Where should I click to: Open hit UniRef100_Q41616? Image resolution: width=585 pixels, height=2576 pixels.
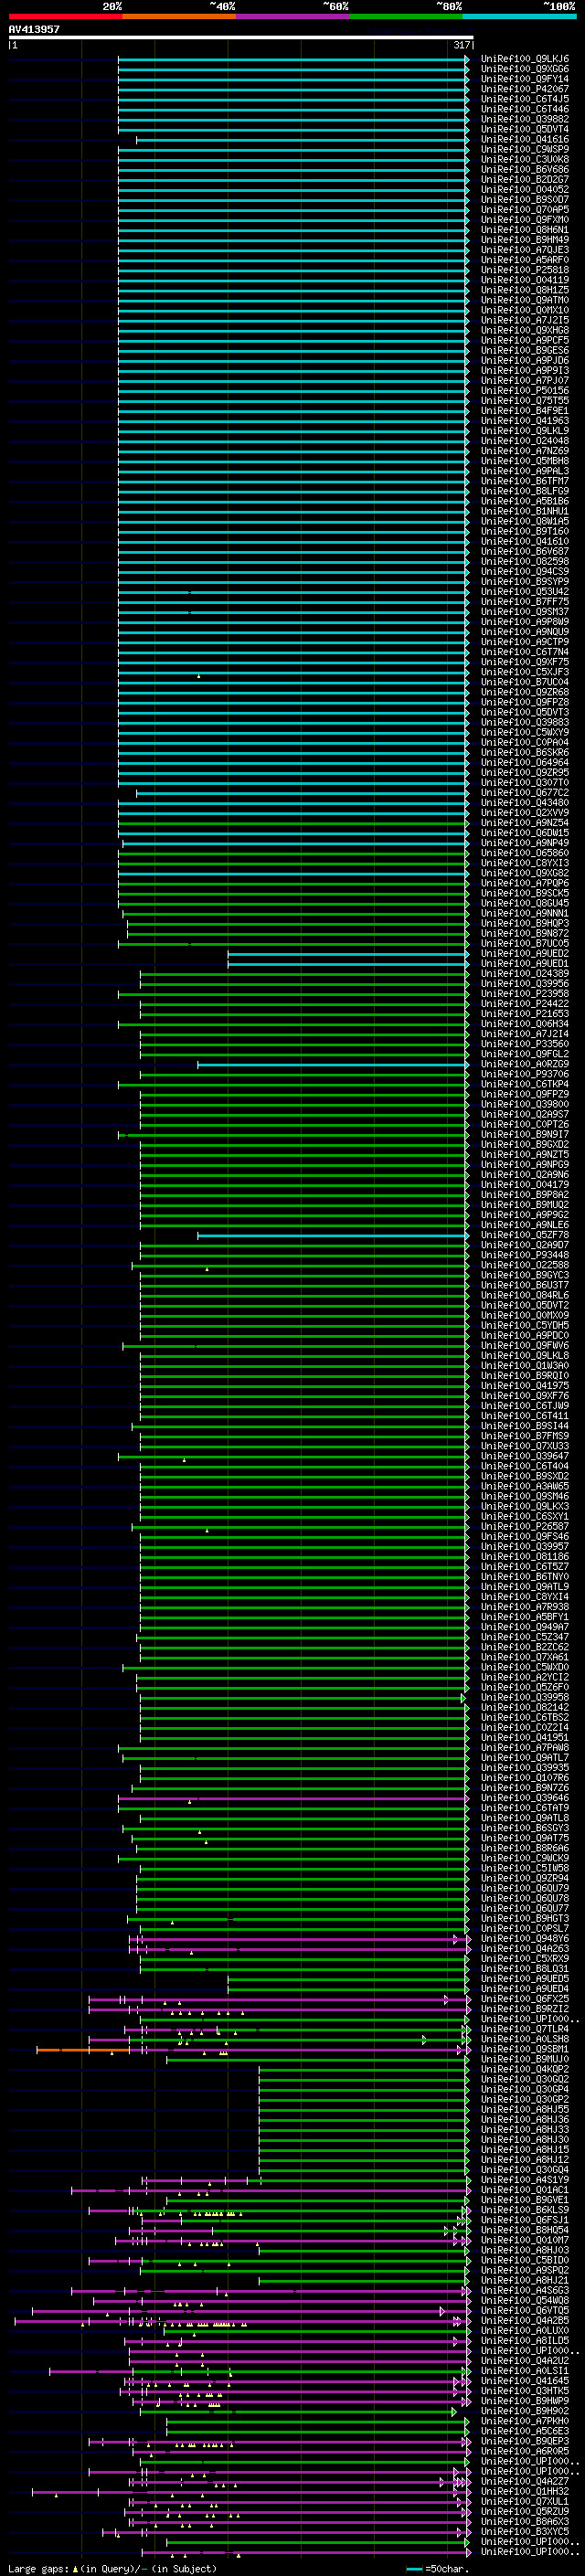525,139
